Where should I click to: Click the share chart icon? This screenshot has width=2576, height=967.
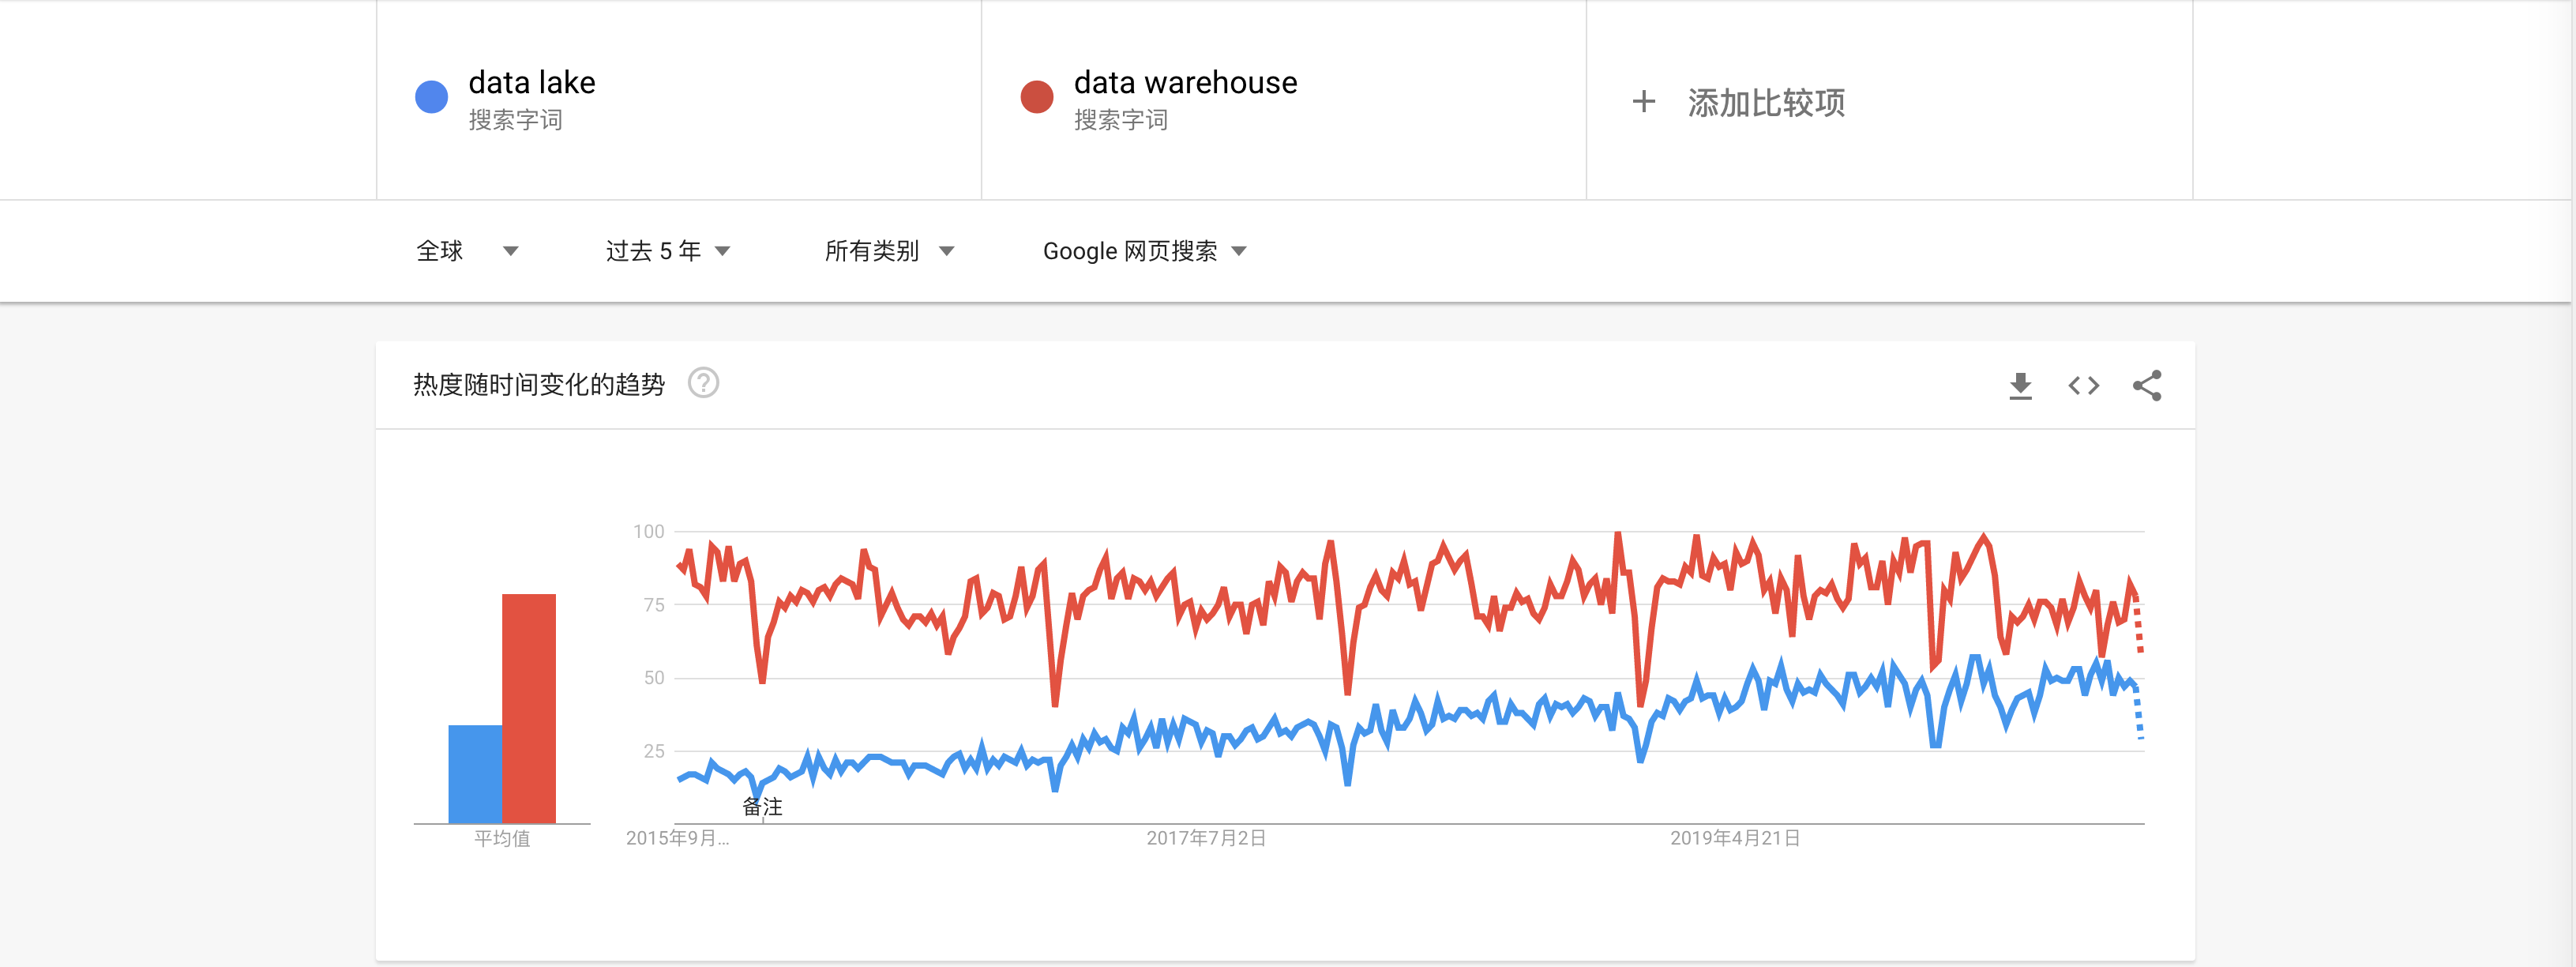(2146, 386)
